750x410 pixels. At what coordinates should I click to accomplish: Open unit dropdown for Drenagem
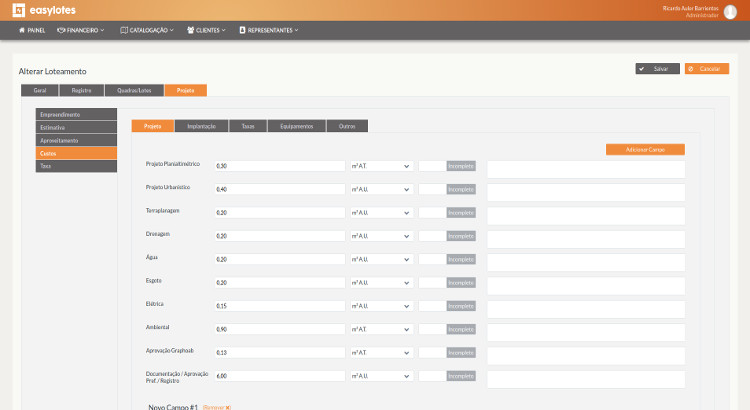coord(381,236)
